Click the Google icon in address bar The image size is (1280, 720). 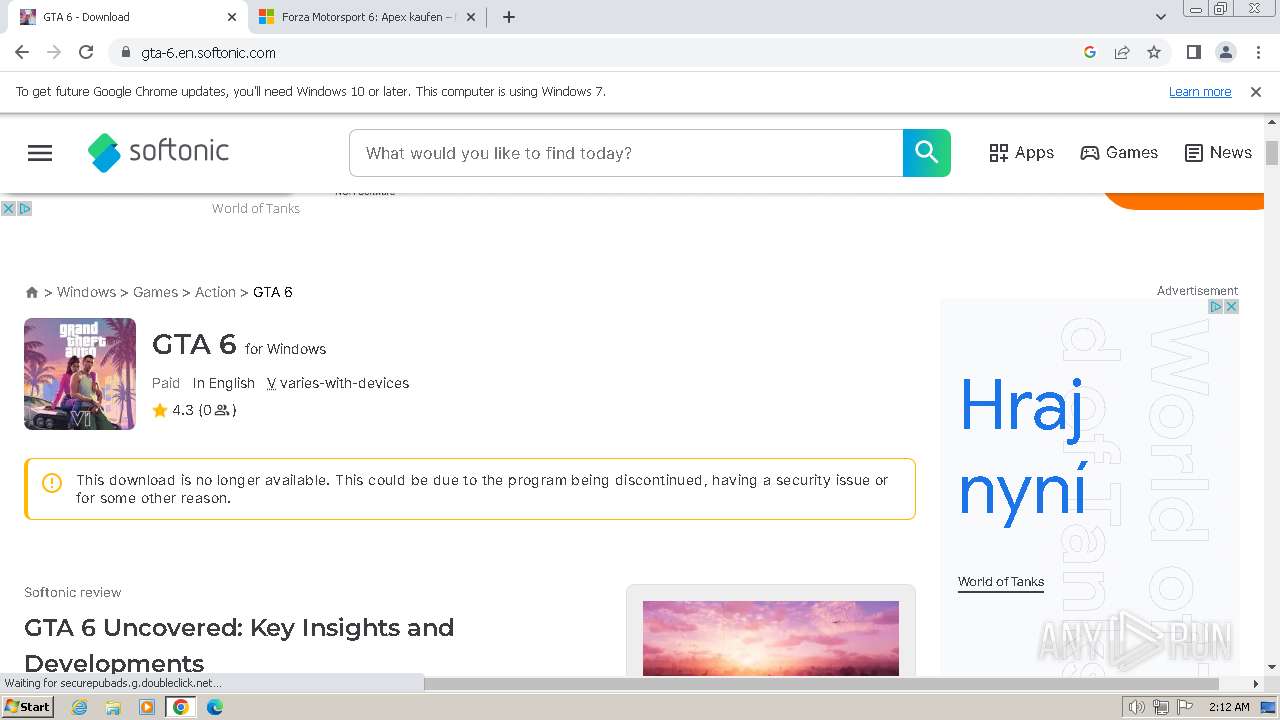(x=1090, y=52)
